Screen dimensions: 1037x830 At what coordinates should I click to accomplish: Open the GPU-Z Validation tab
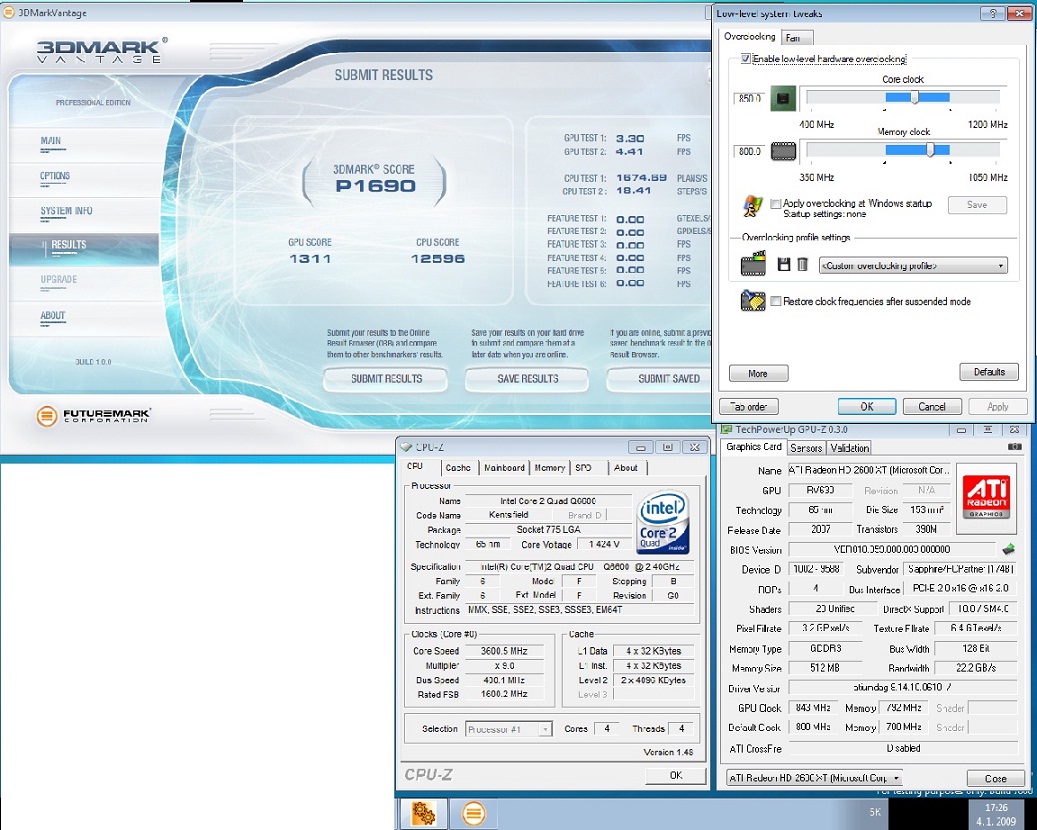(849, 448)
